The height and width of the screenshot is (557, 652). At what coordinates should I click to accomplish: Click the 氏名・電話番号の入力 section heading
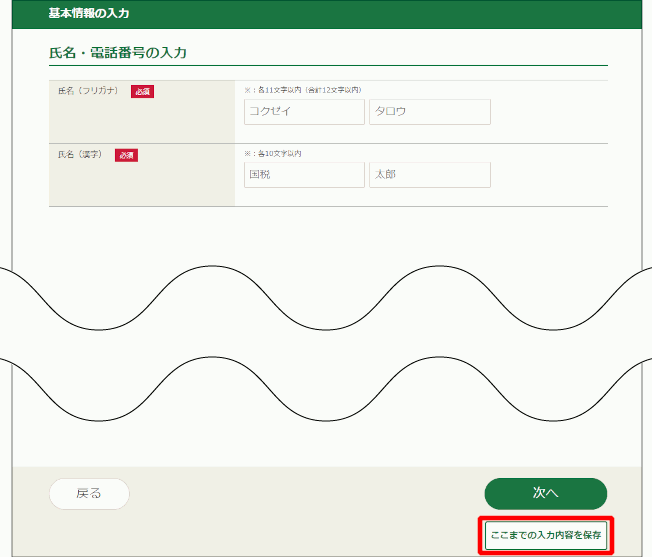point(118,51)
